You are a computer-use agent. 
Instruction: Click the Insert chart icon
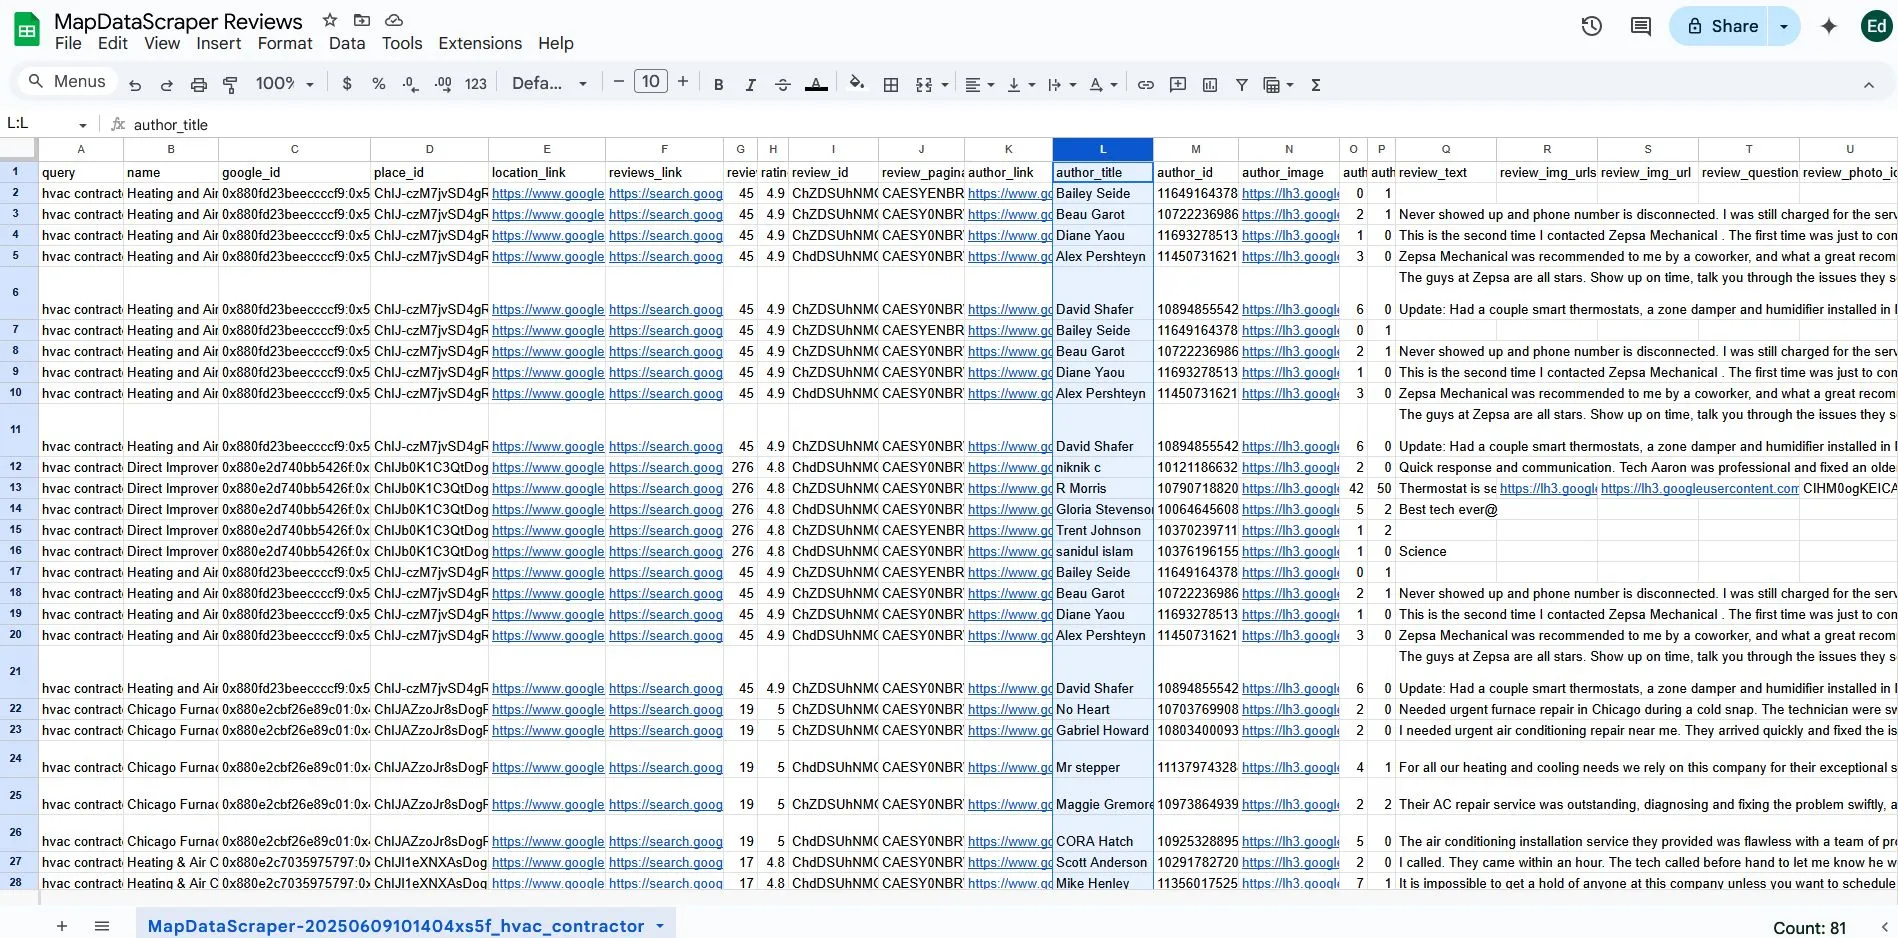1210,85
